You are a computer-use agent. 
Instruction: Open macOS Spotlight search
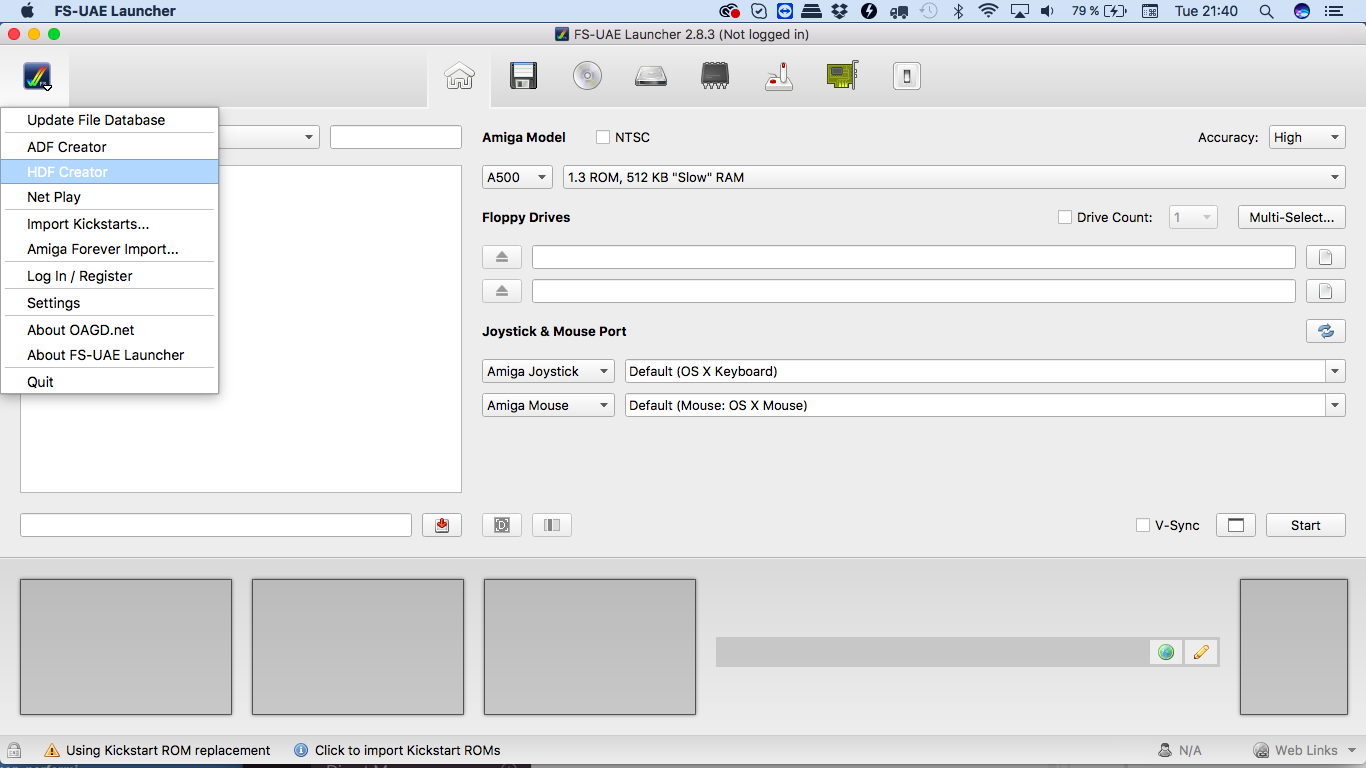pyautogui.click(x=1266, y=11)
